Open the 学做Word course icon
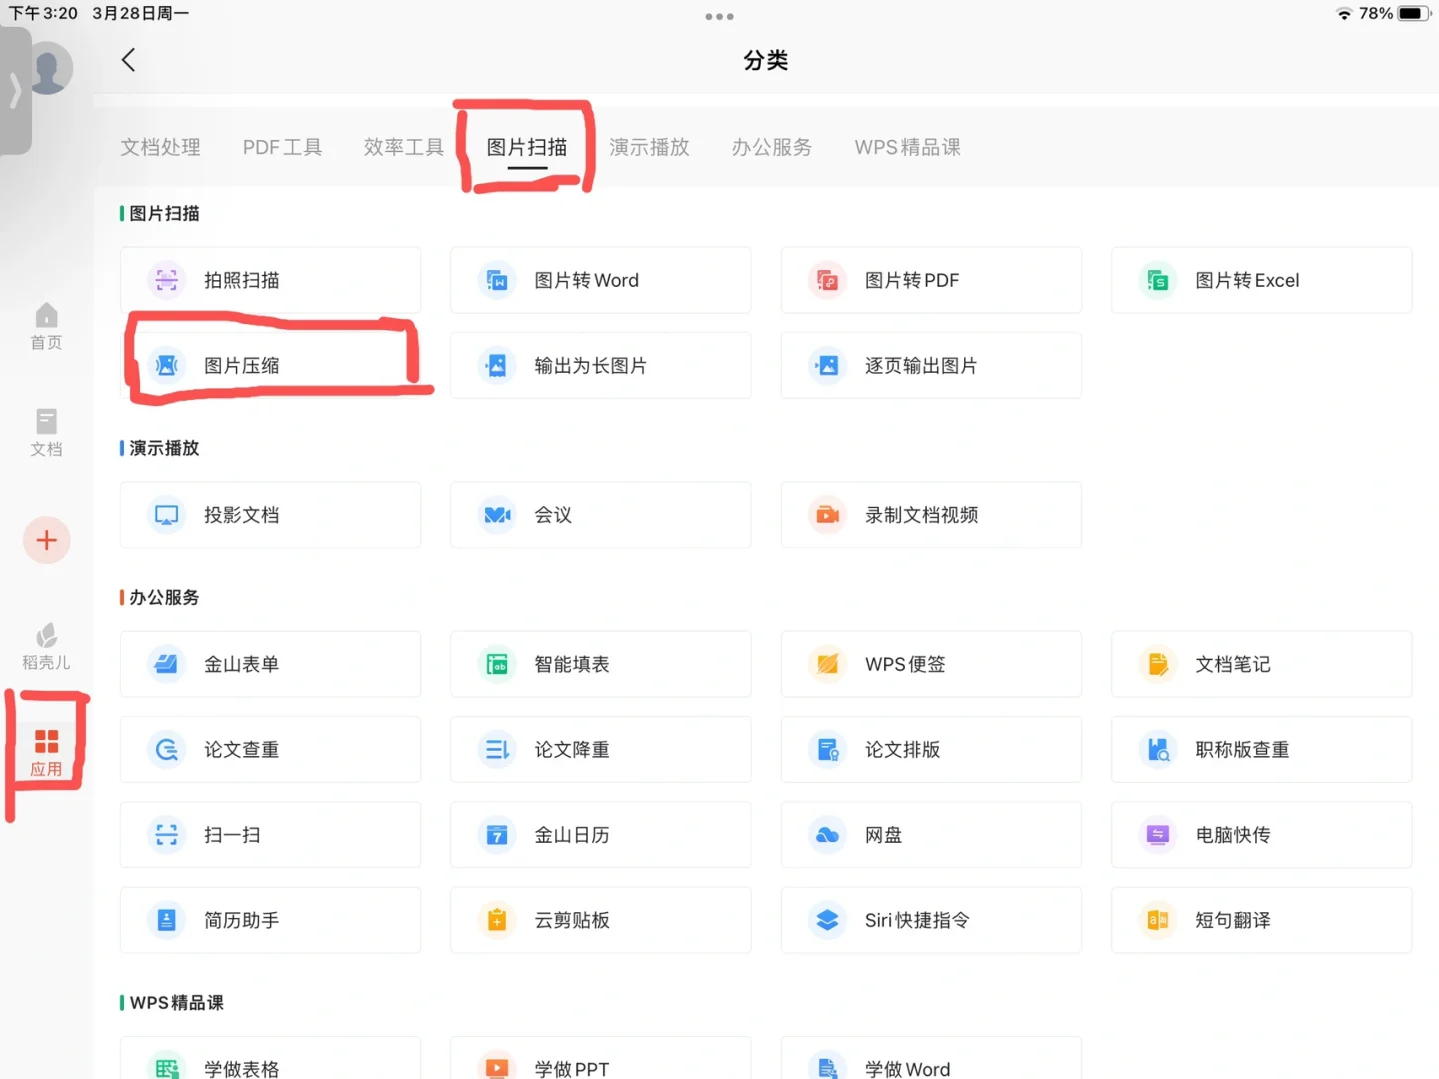Screen dimensions: 1439x1079 (827, 1066)
